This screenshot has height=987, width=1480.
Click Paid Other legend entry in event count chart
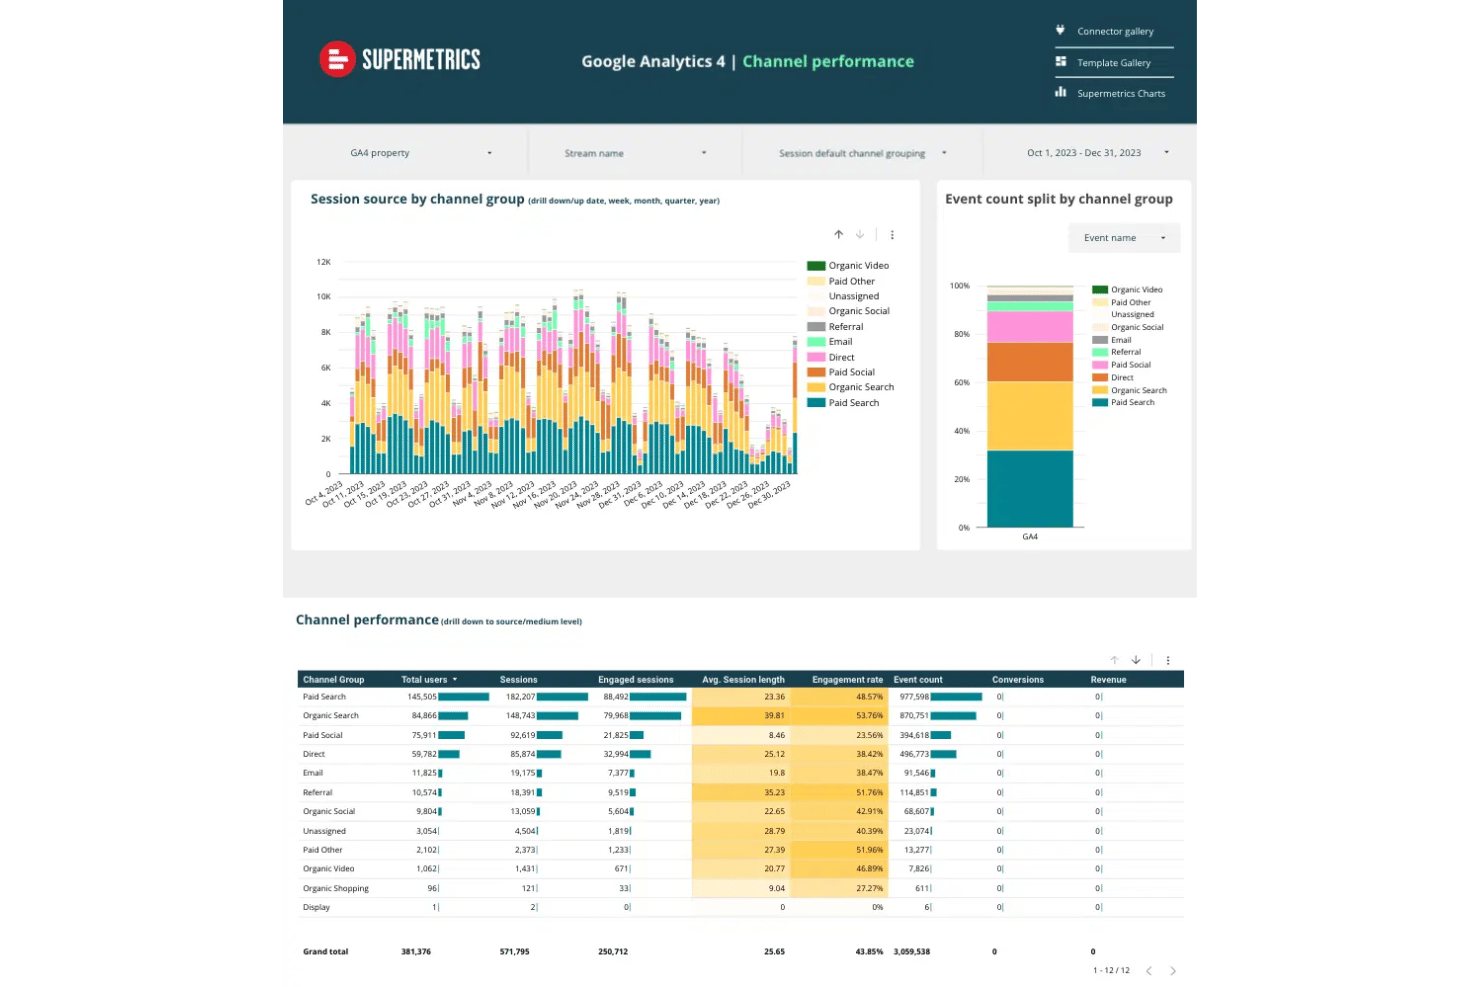pyautogui.click(x=1121, y=302)
